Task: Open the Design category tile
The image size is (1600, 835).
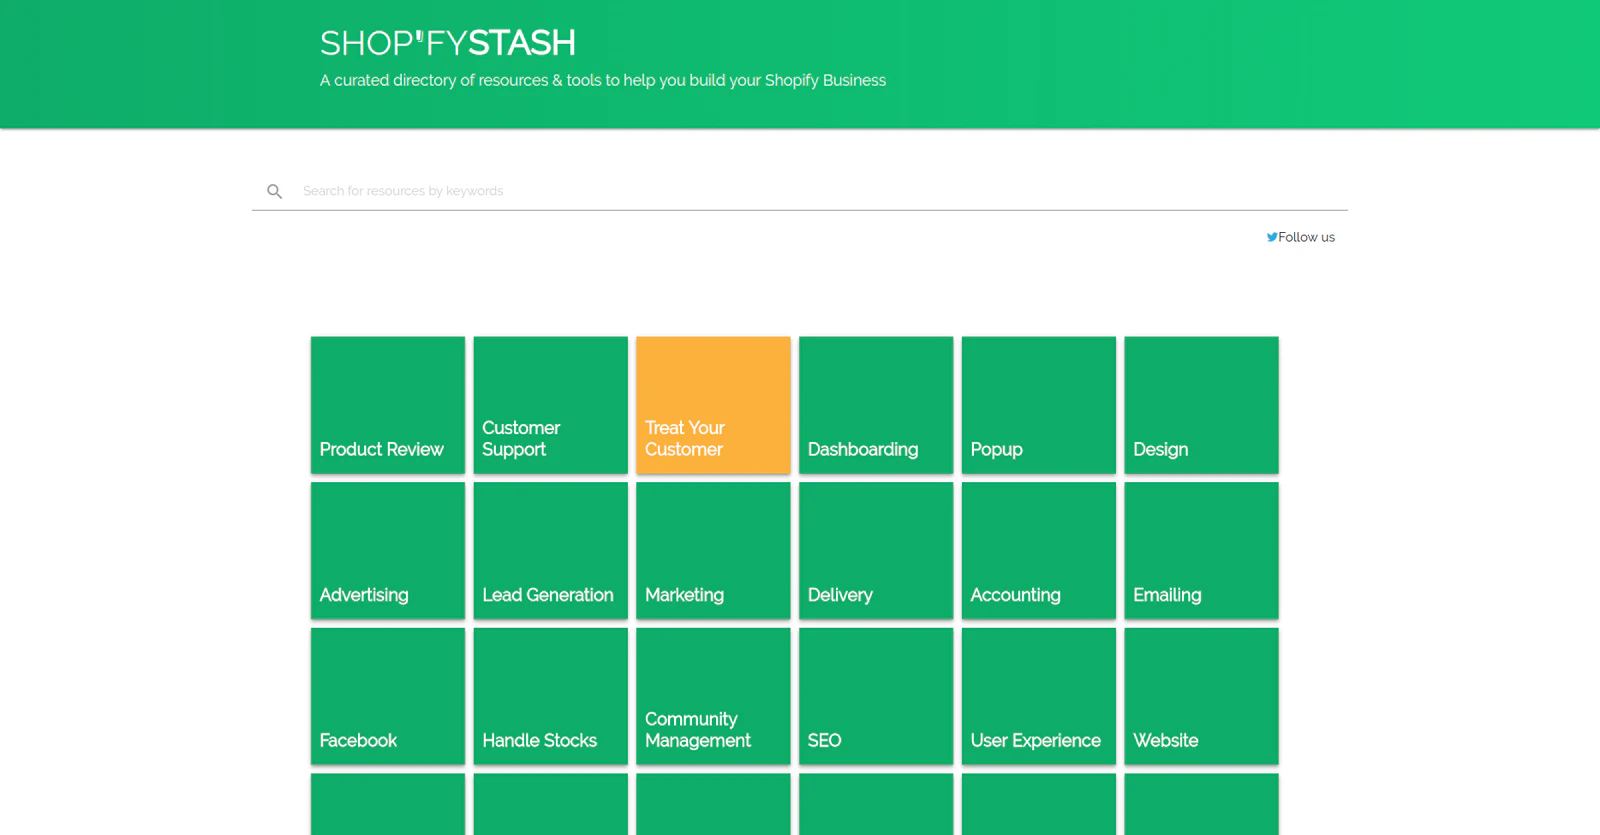Action: (1201, 405)
